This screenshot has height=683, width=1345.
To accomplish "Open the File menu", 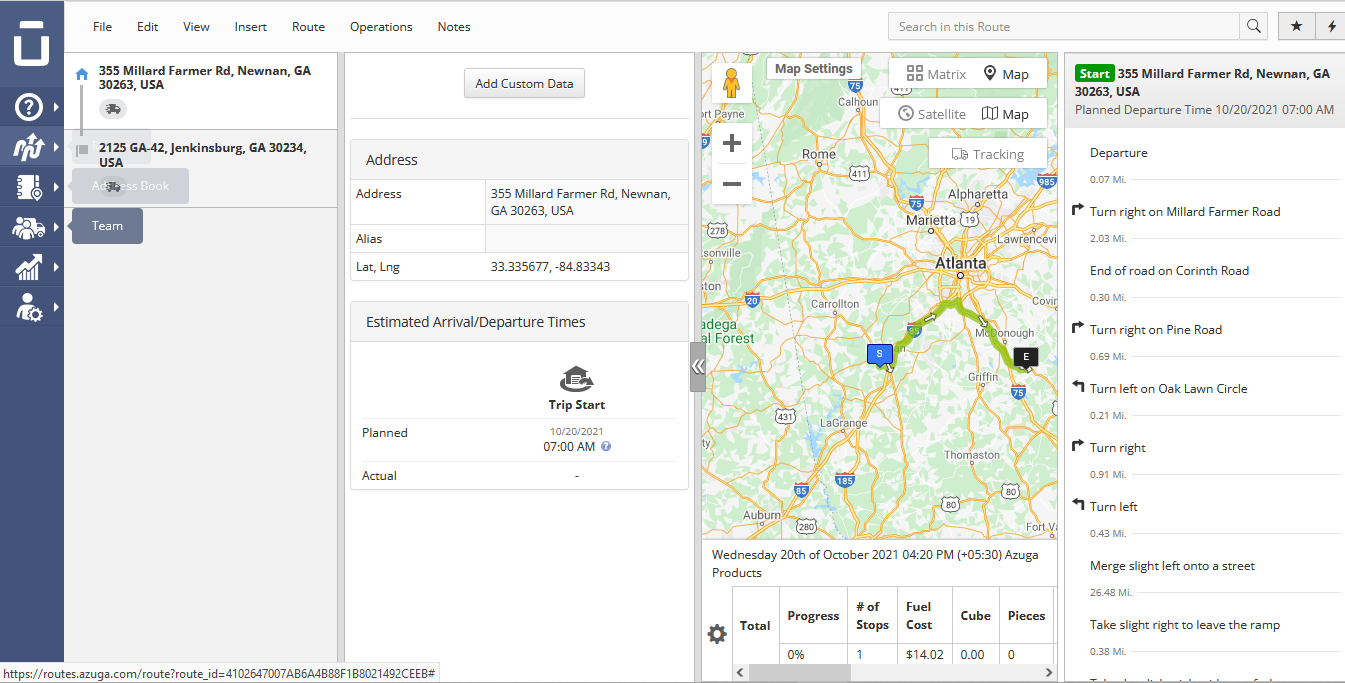I will pos(102,27).
